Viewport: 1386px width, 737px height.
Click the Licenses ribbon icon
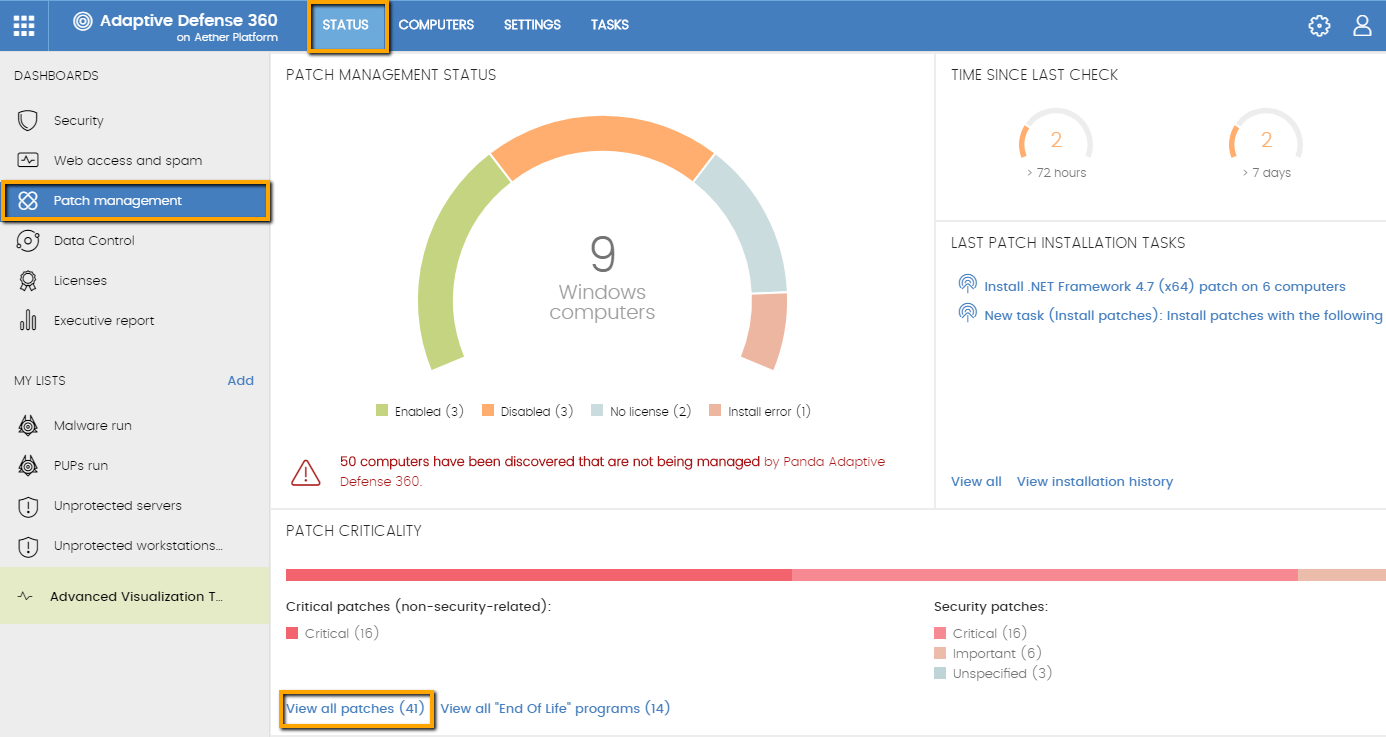(x=28, y=281)
